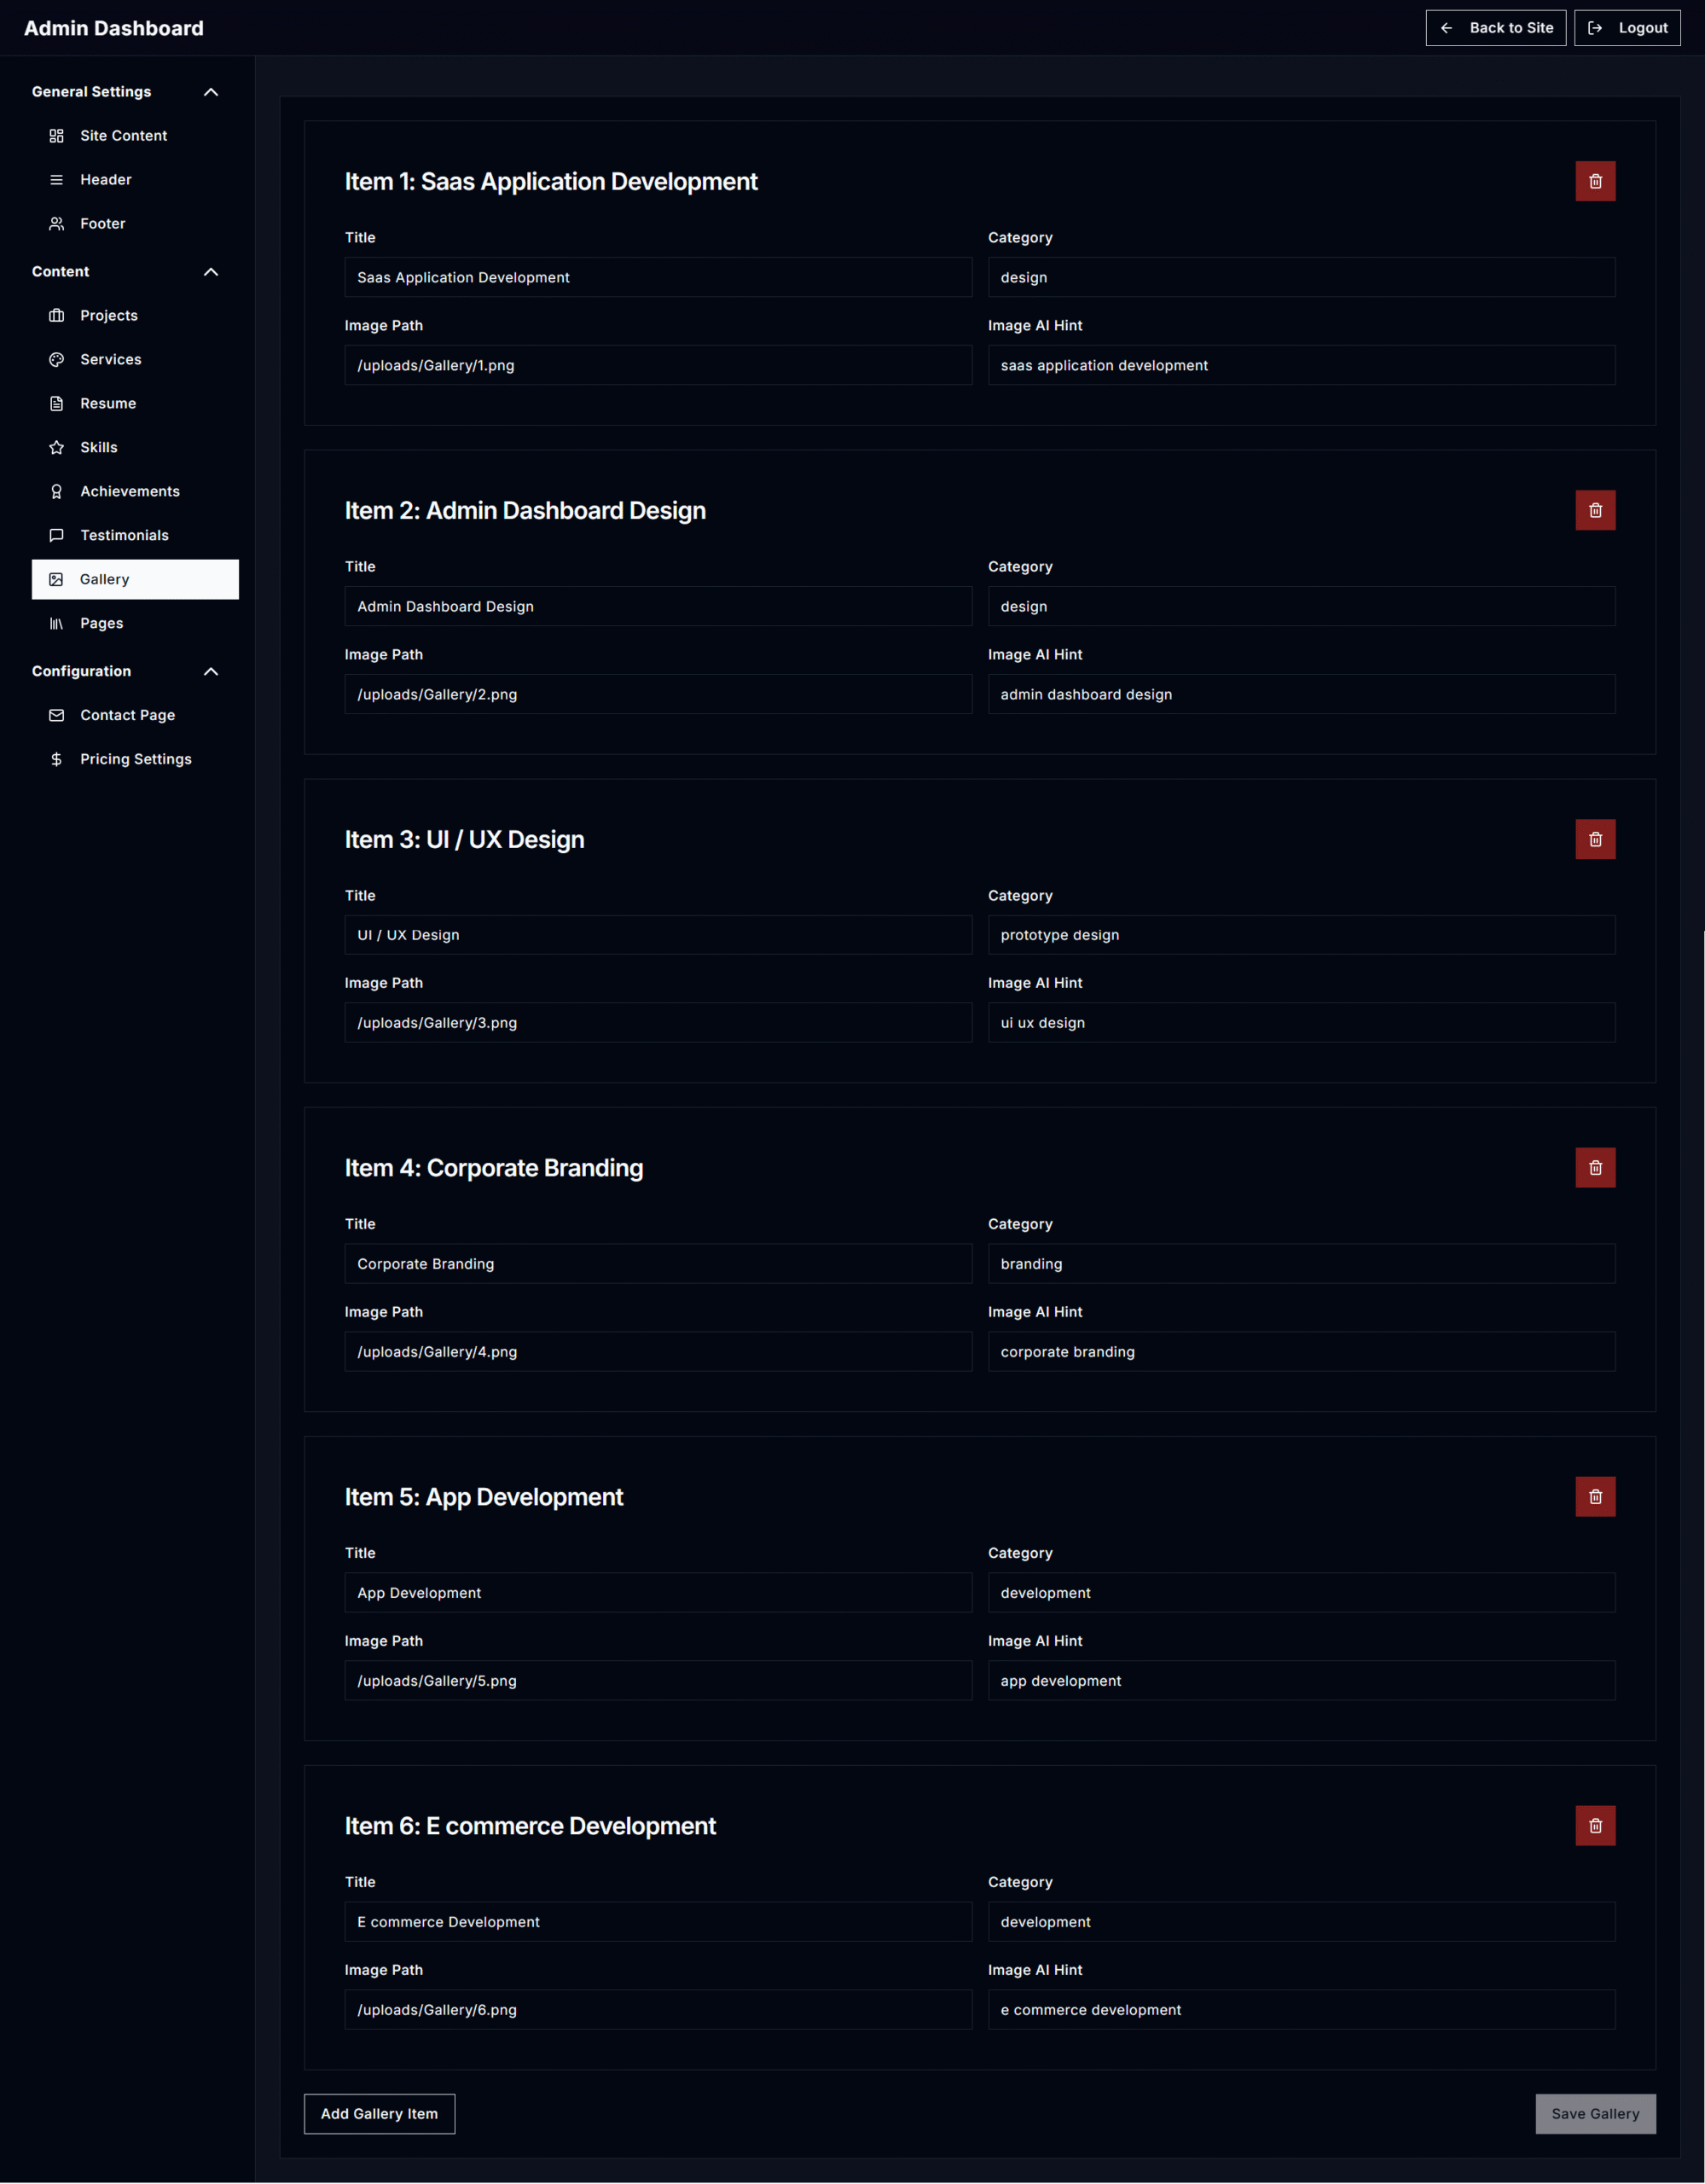
Task: Select the Pricing Settings dollar icon
Action: [57, 758]
